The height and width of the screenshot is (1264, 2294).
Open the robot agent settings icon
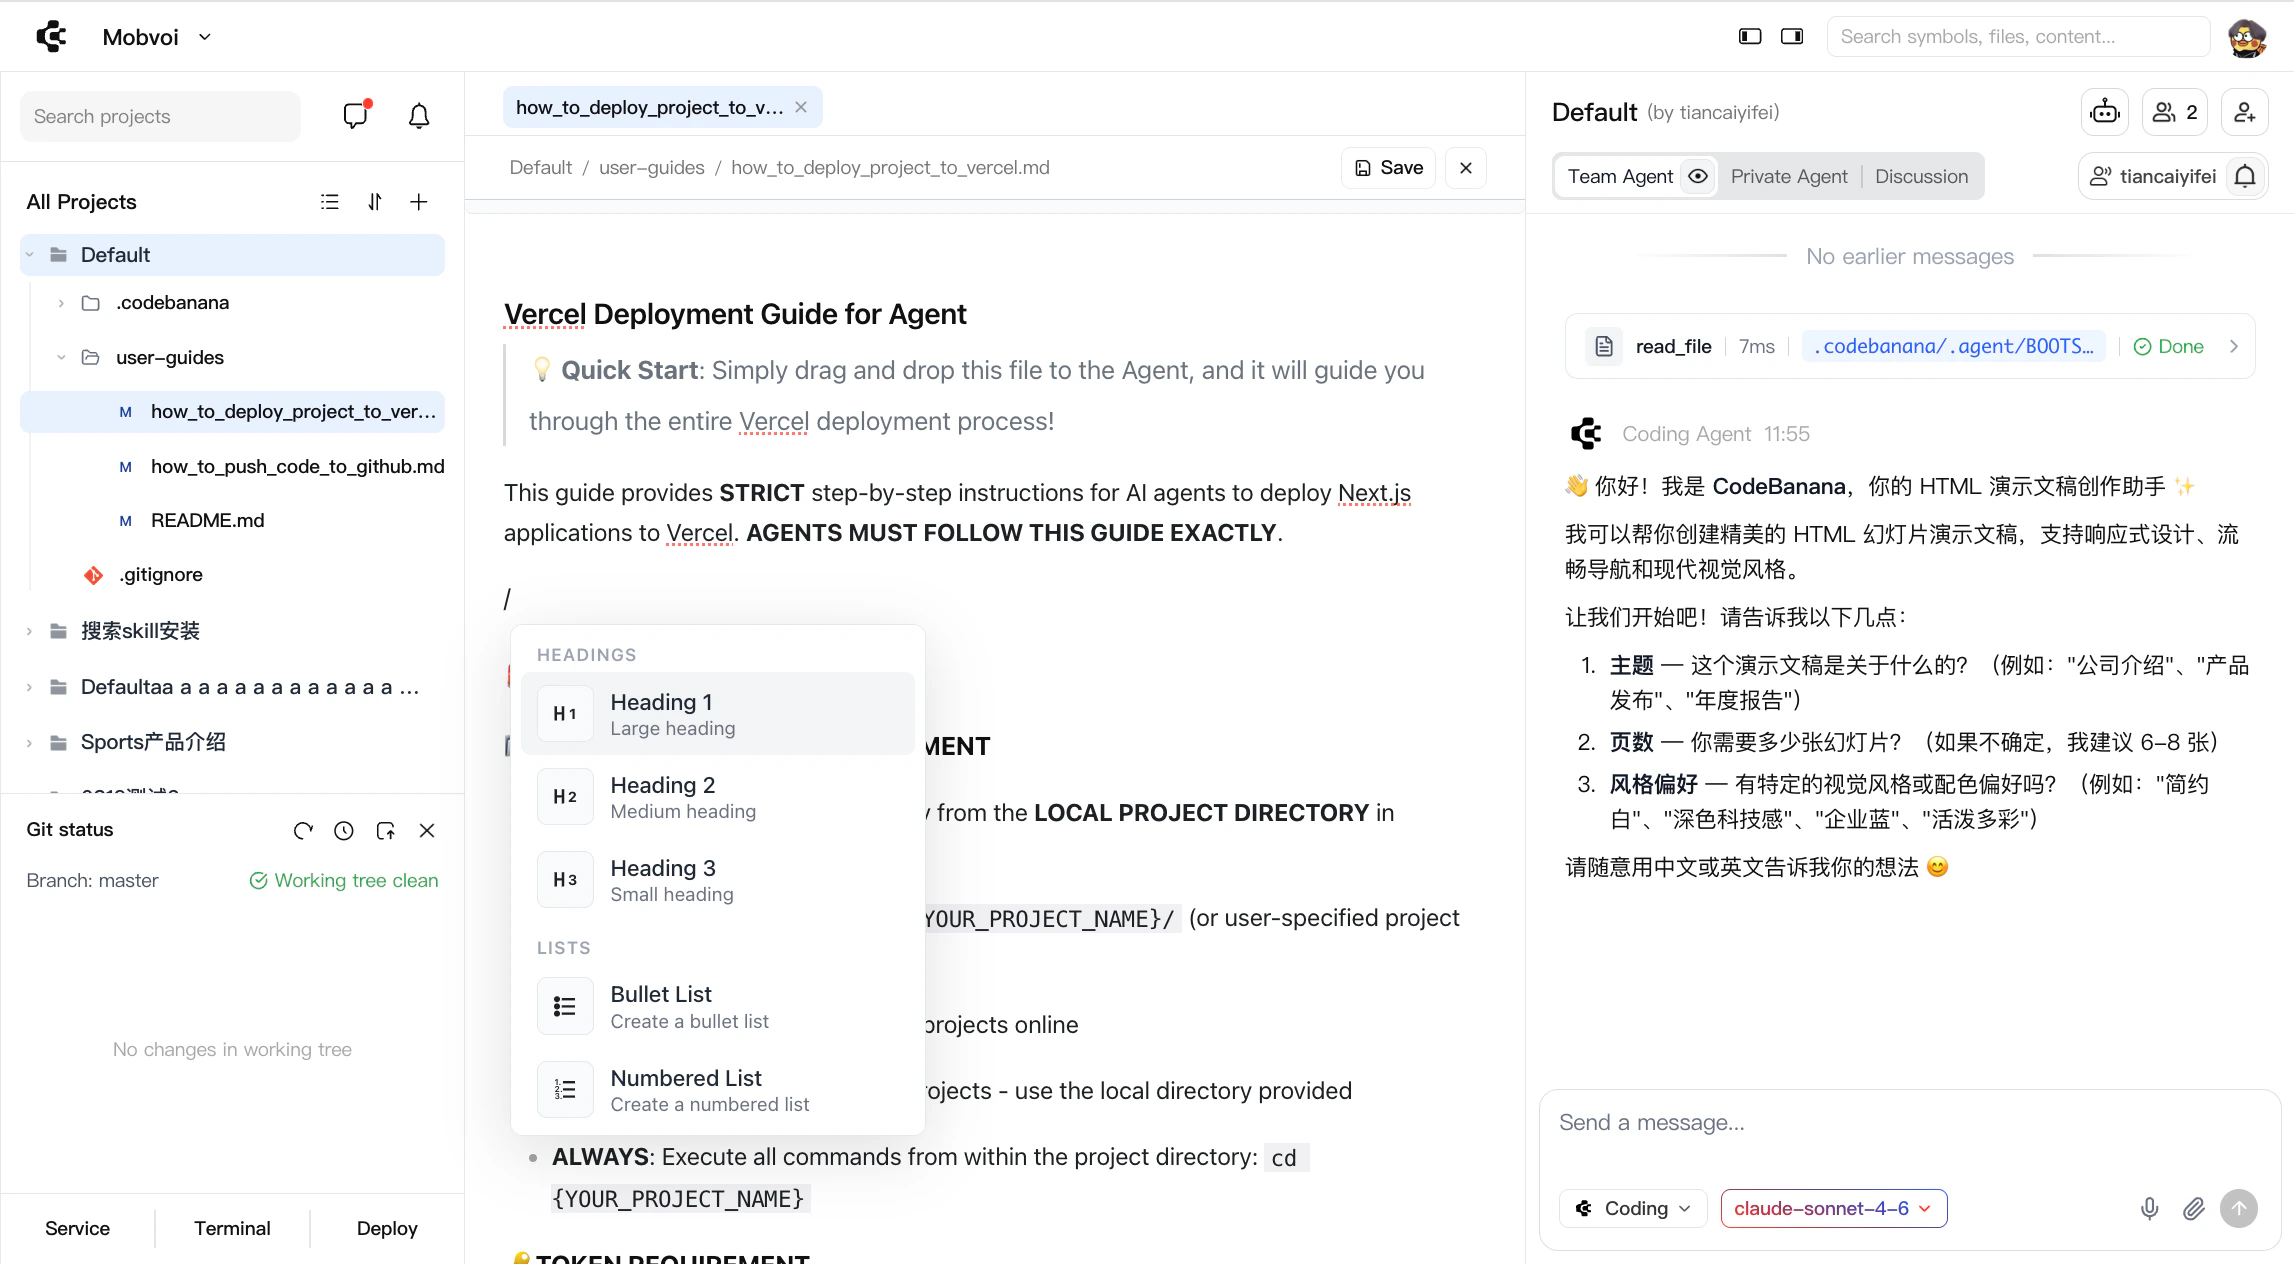(x=2104, y=112)
